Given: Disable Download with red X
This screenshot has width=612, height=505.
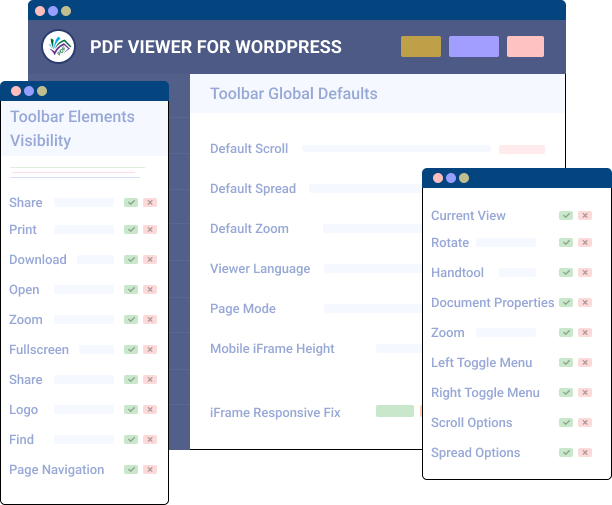Looking at the screenshot, I should (x=150, y=260).
